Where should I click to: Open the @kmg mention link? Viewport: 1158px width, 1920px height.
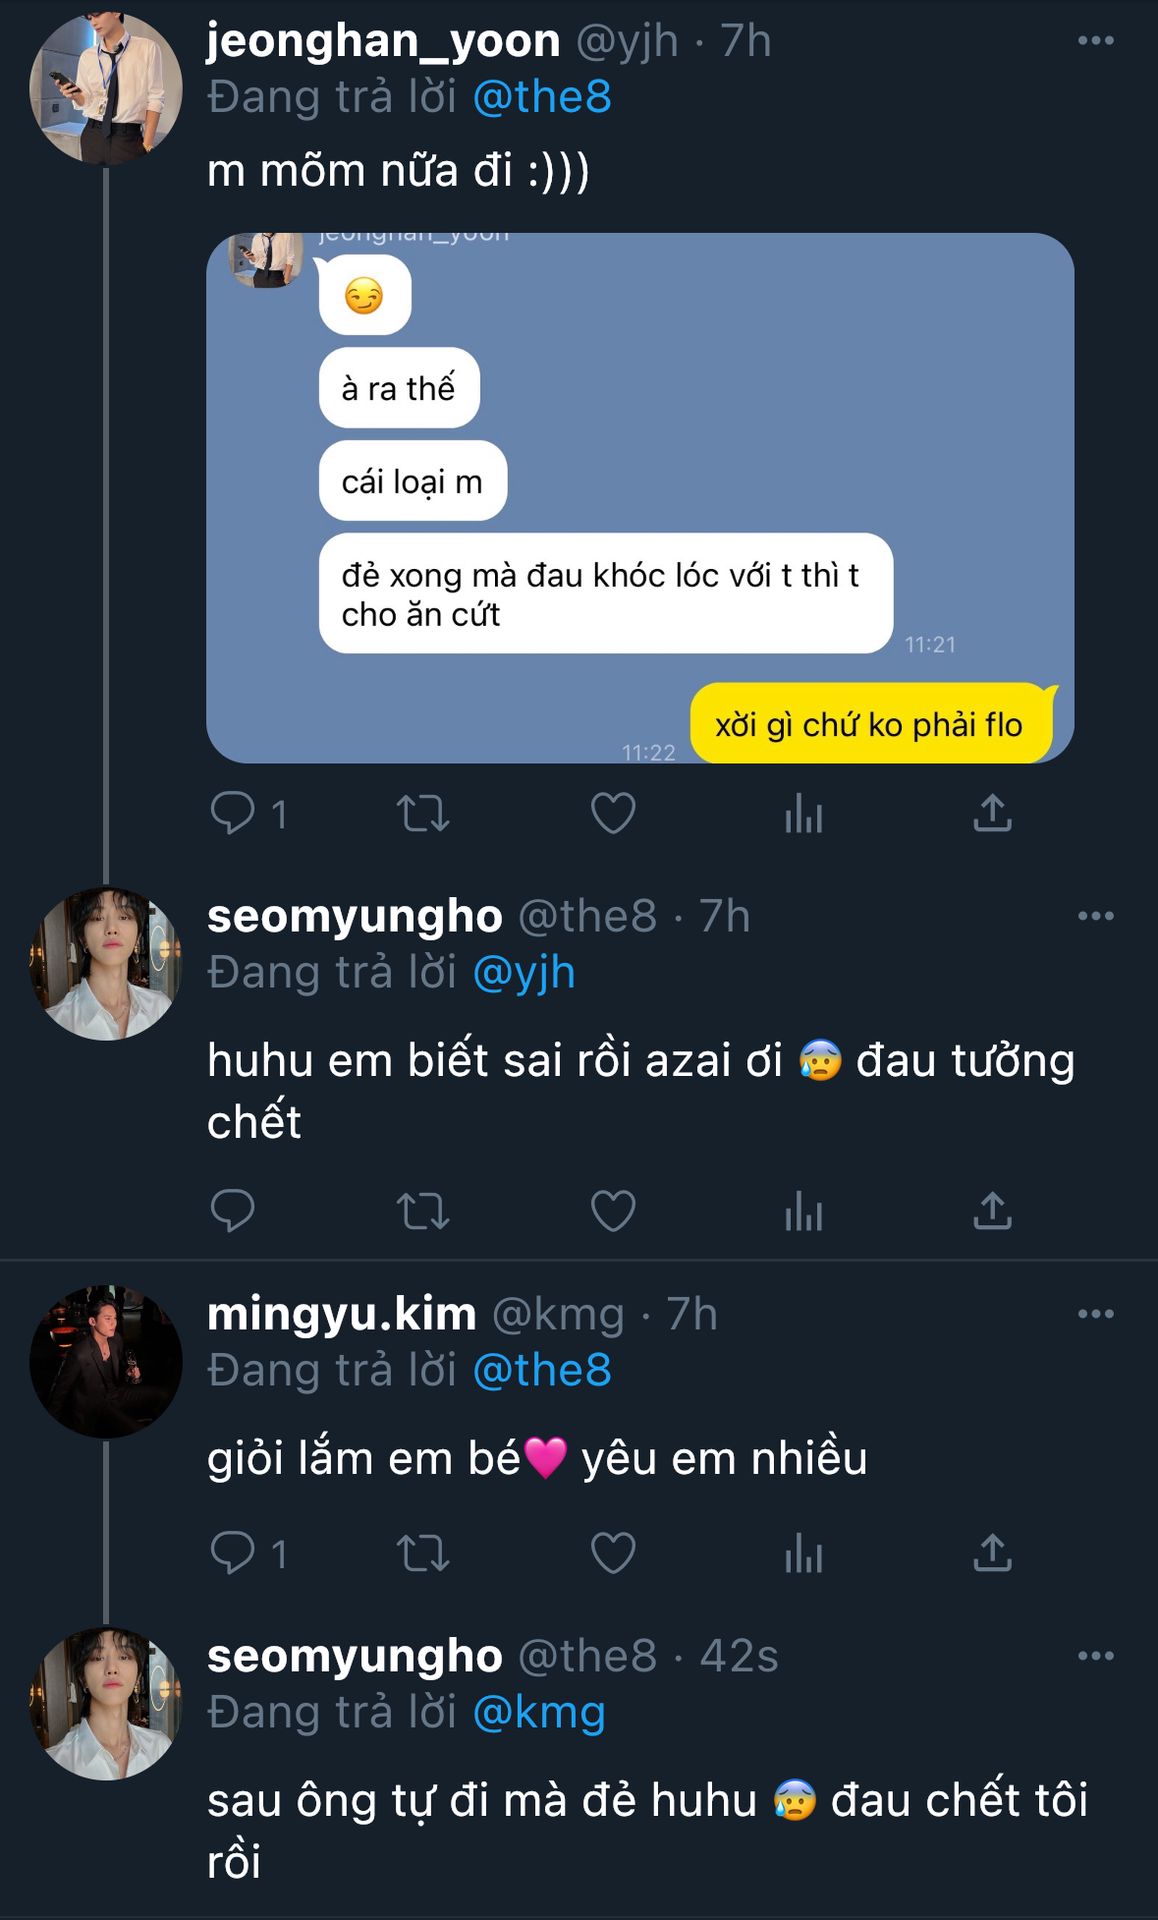538,1713
